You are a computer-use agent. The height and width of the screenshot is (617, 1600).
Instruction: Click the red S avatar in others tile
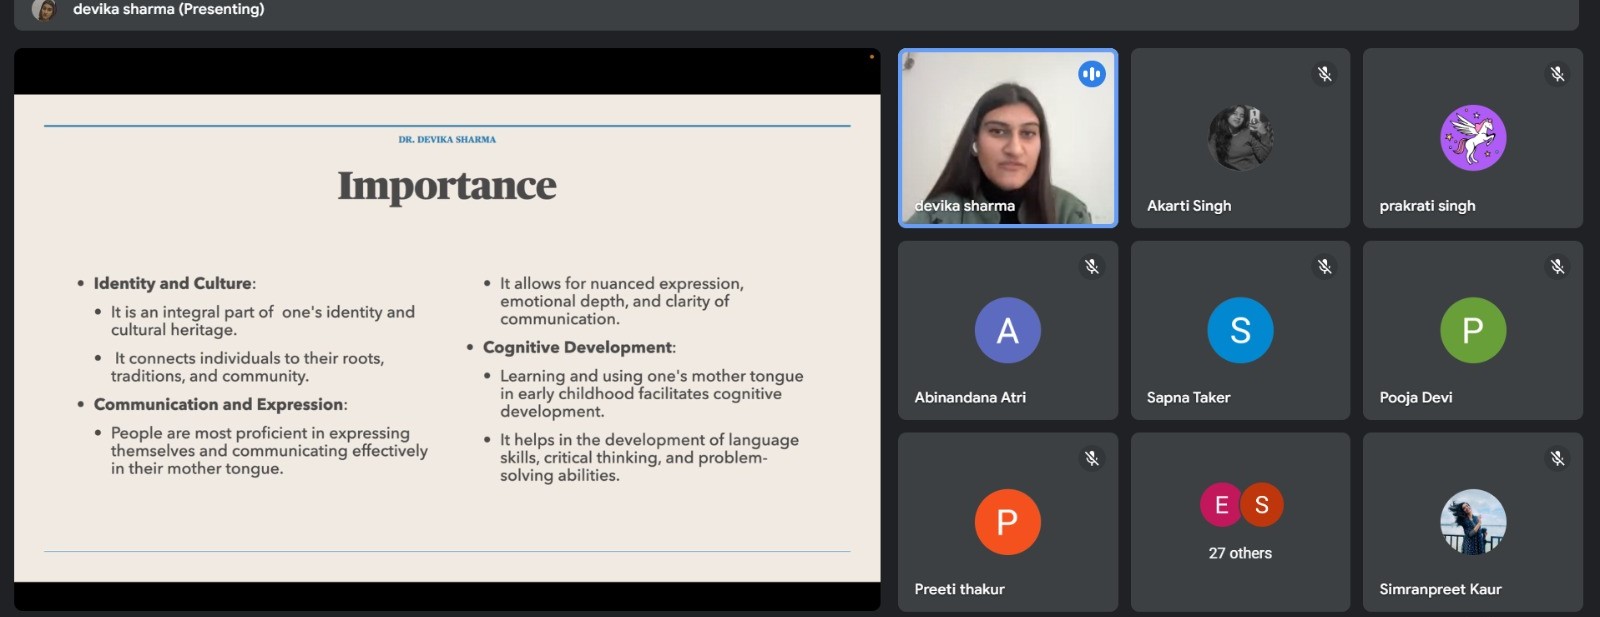tap(1262, 505)
